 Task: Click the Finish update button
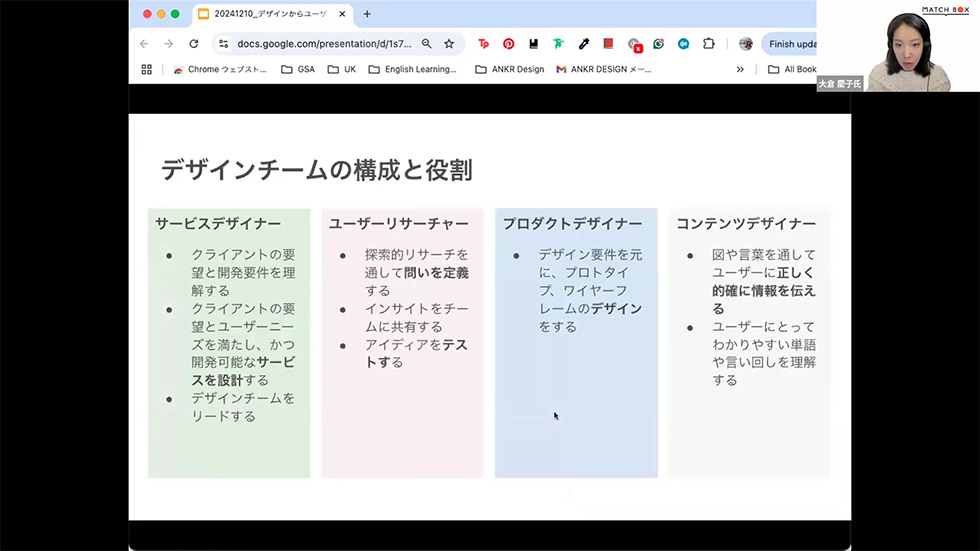tap(790, 44)
